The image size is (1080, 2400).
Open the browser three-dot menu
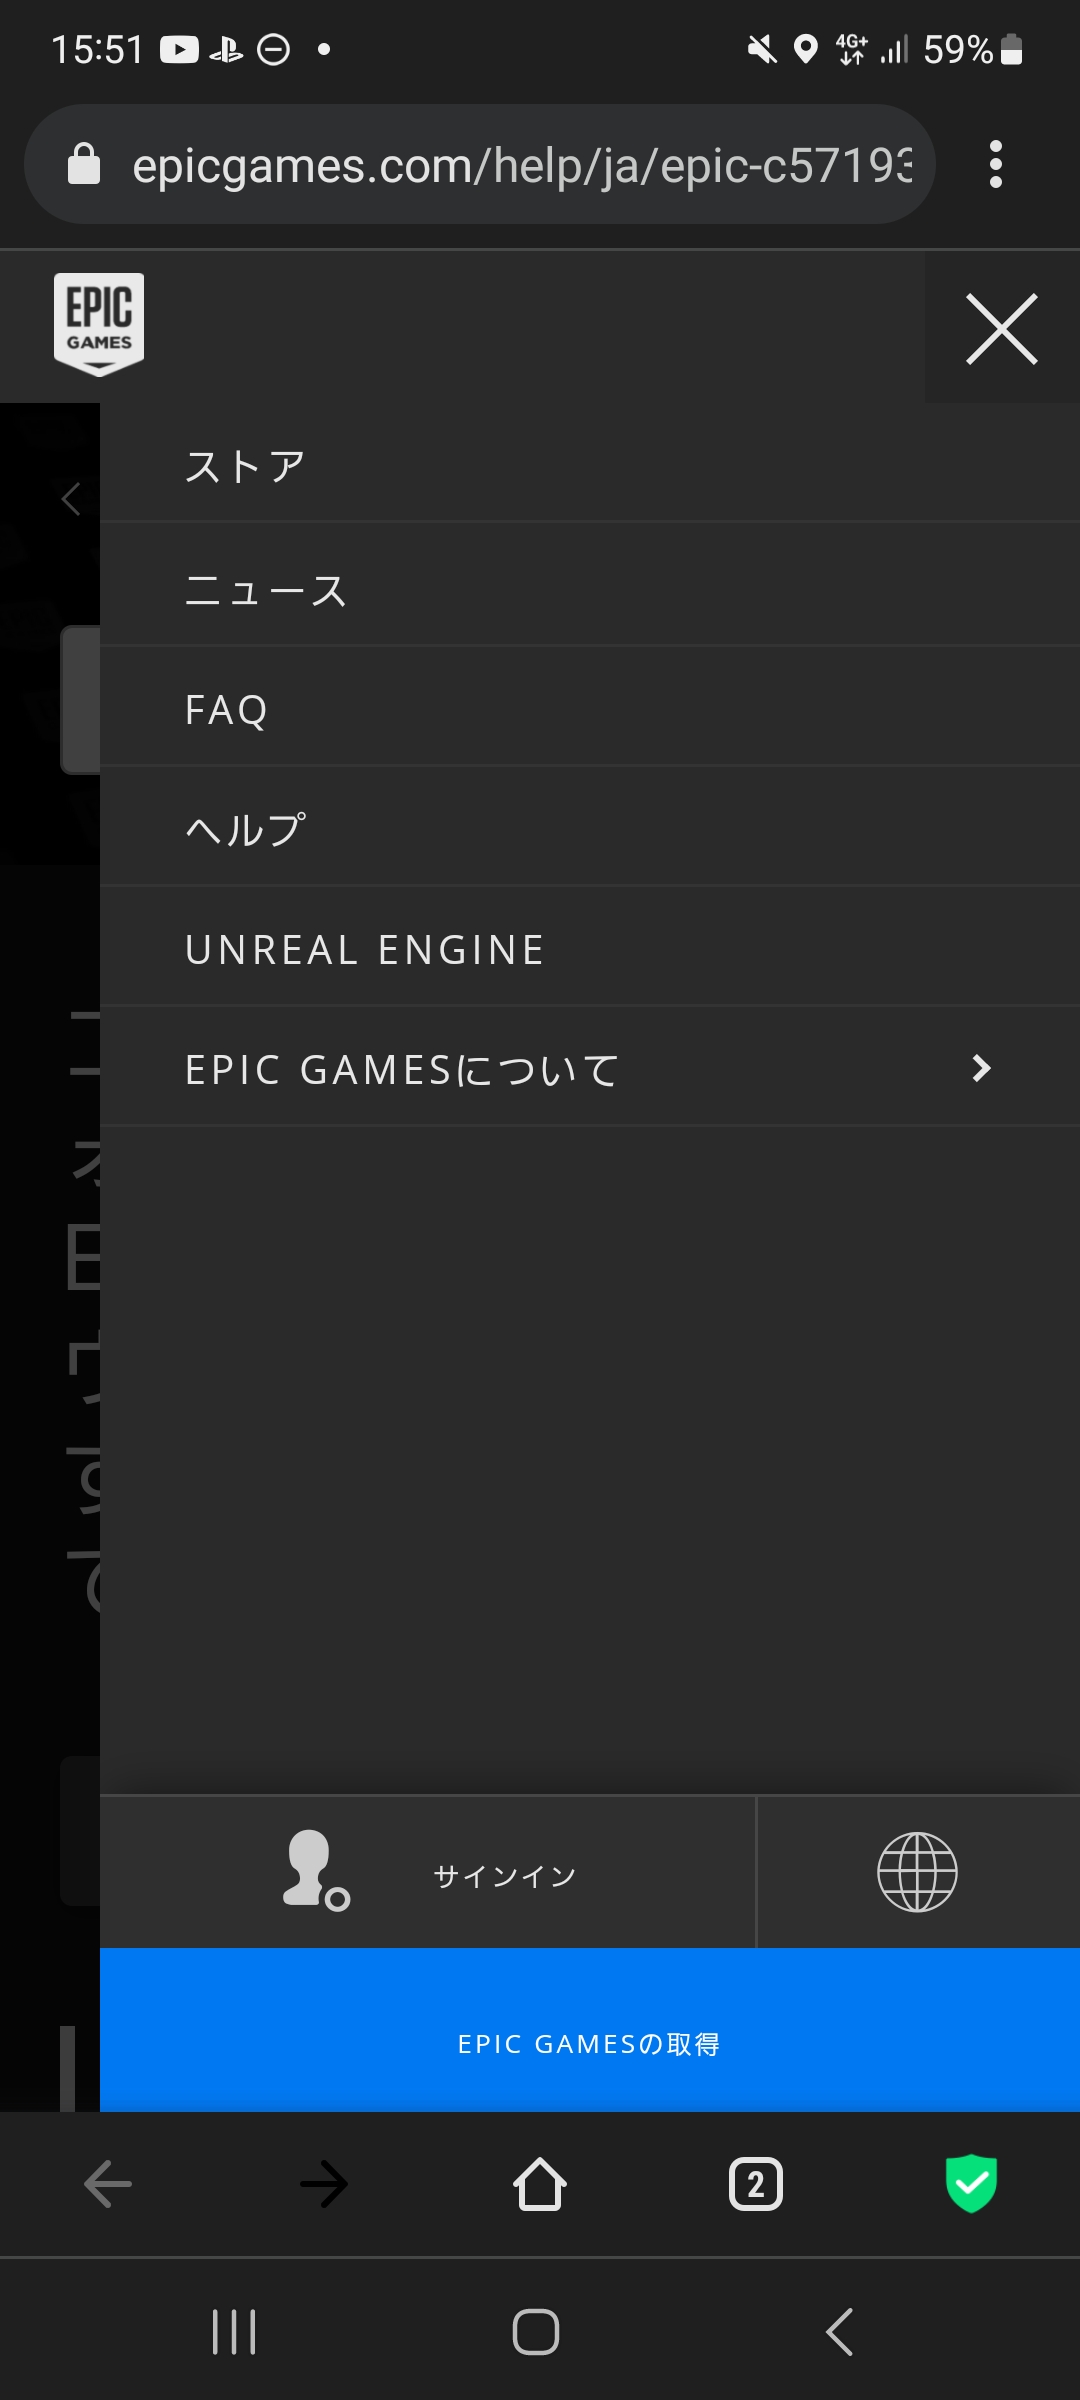[995, 164]
